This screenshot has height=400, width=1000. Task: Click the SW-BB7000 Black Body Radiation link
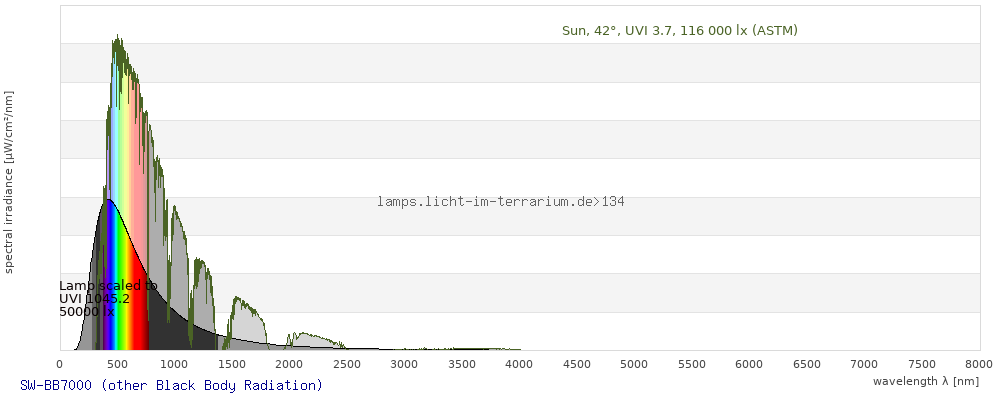[171, 385]
